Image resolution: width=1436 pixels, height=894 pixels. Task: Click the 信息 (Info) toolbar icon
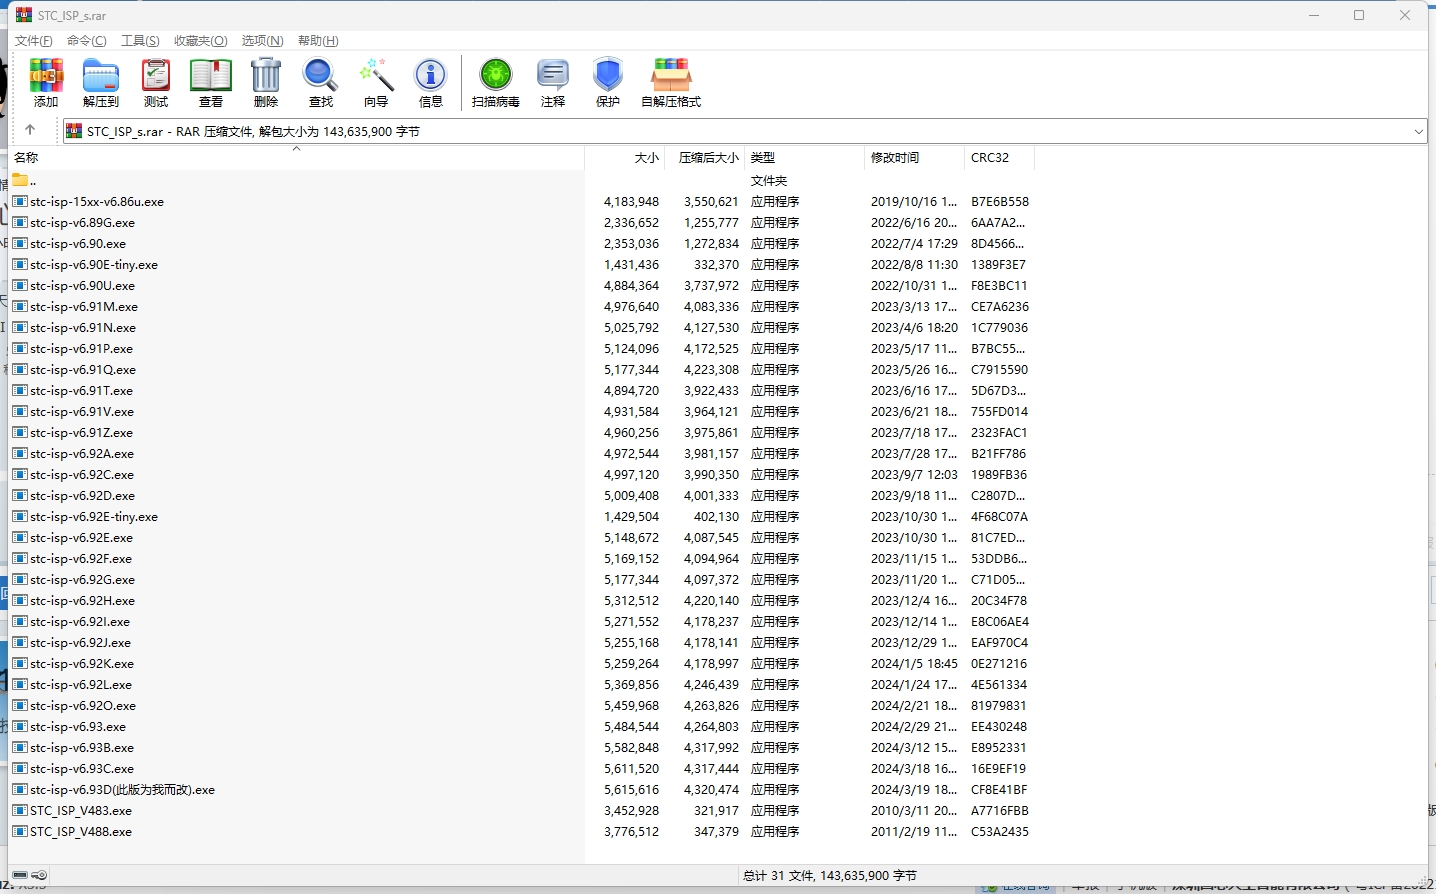[431, 76]
